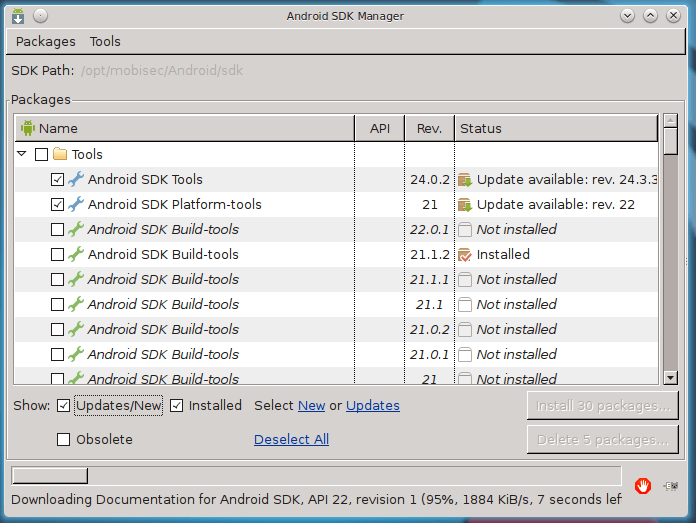Click the download progress bar
The width and height of the screenshot is (696, 523).
[x=315, y=475]
